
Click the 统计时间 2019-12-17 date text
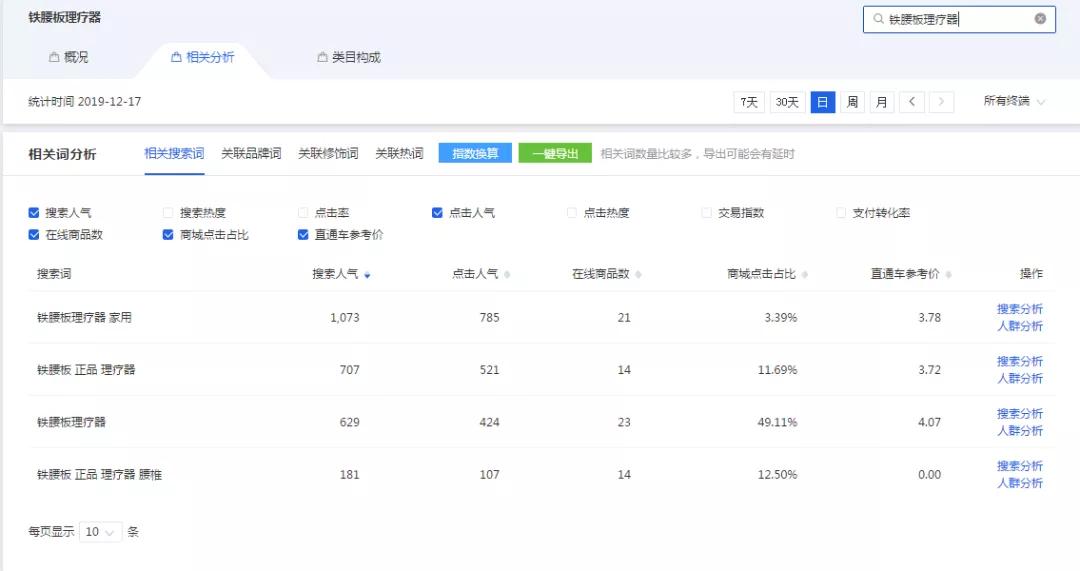pyautogui.click(x=85, y=102)
